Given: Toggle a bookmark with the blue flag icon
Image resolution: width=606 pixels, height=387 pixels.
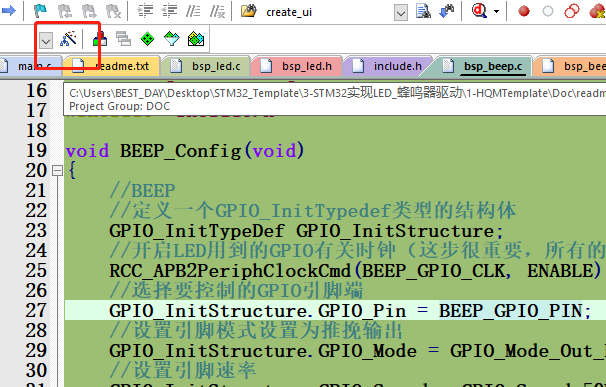Looking at the screenshot, I should pyautogui.click(x=40, y=11).
